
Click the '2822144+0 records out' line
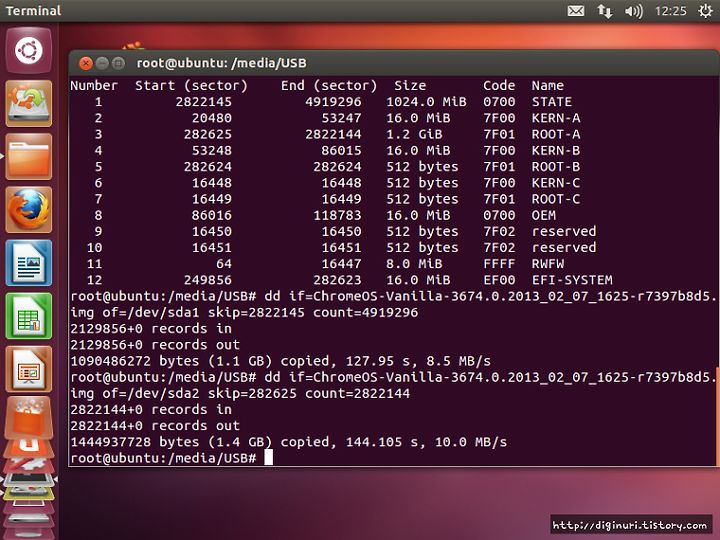coord(155,425)
